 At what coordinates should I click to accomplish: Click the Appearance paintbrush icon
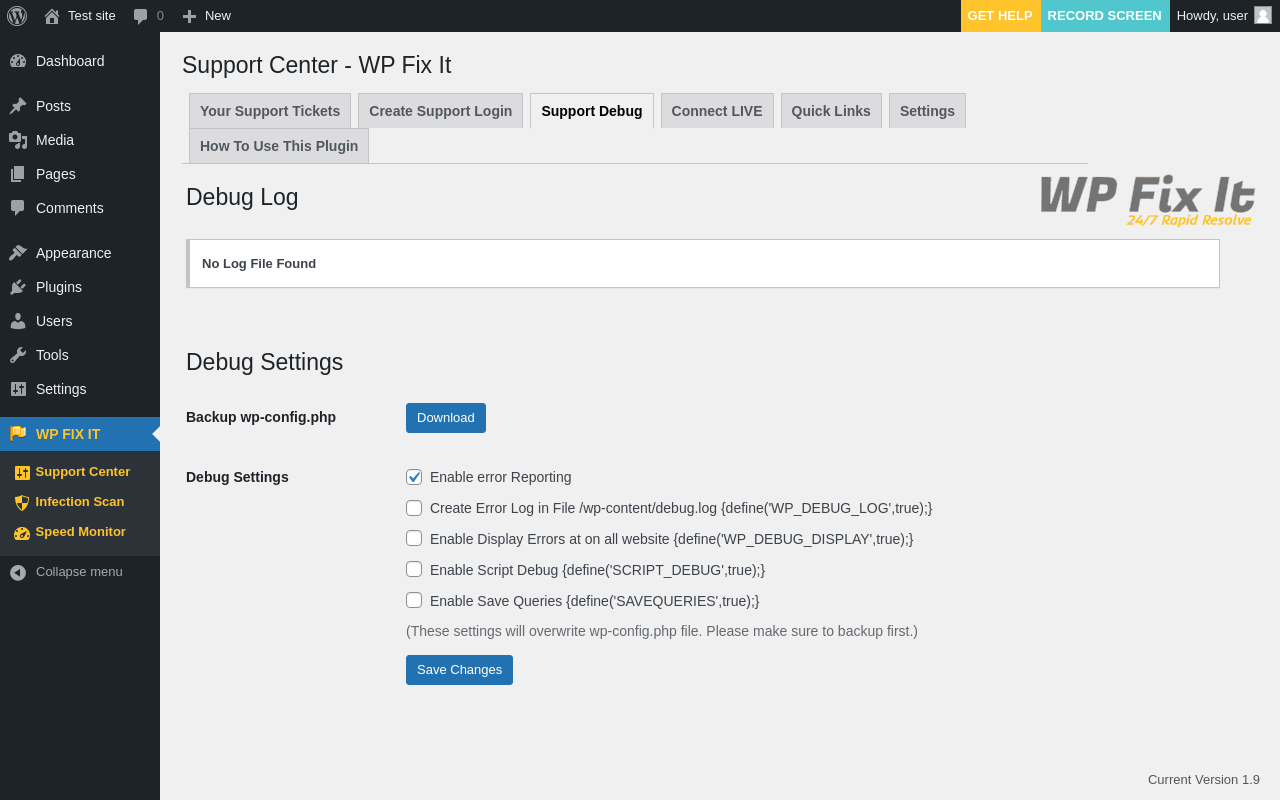click(x=18, y=253)
